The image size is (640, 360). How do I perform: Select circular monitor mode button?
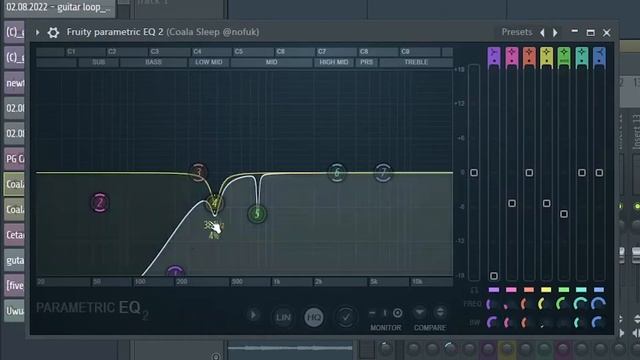pos(398,313)
